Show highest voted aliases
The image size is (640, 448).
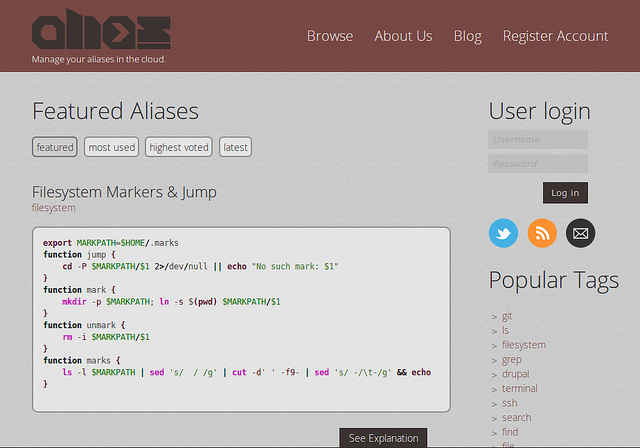(x=179, y=147)
